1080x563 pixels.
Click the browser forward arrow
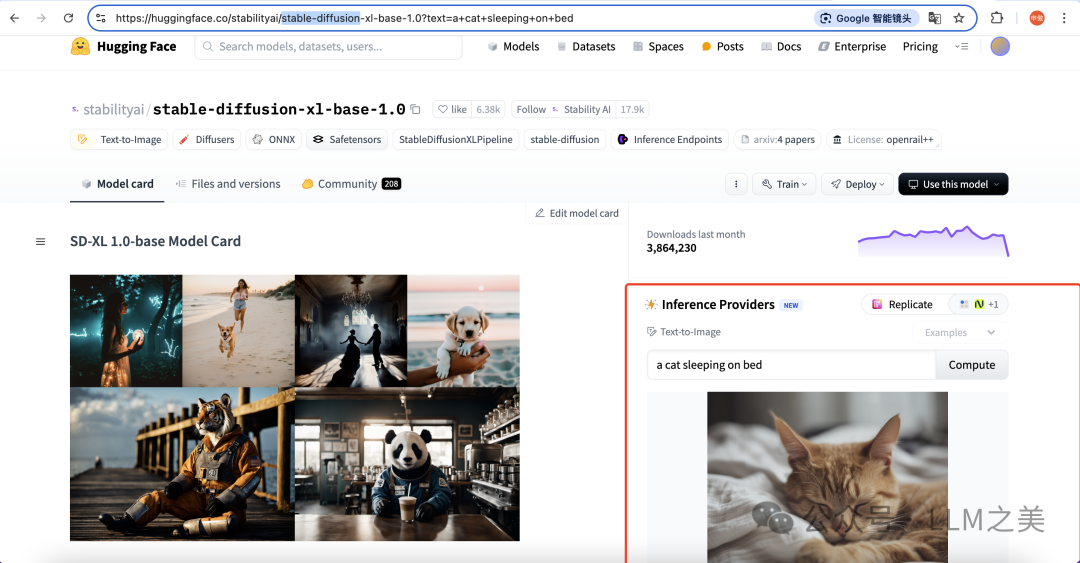(x=41, y=18)
